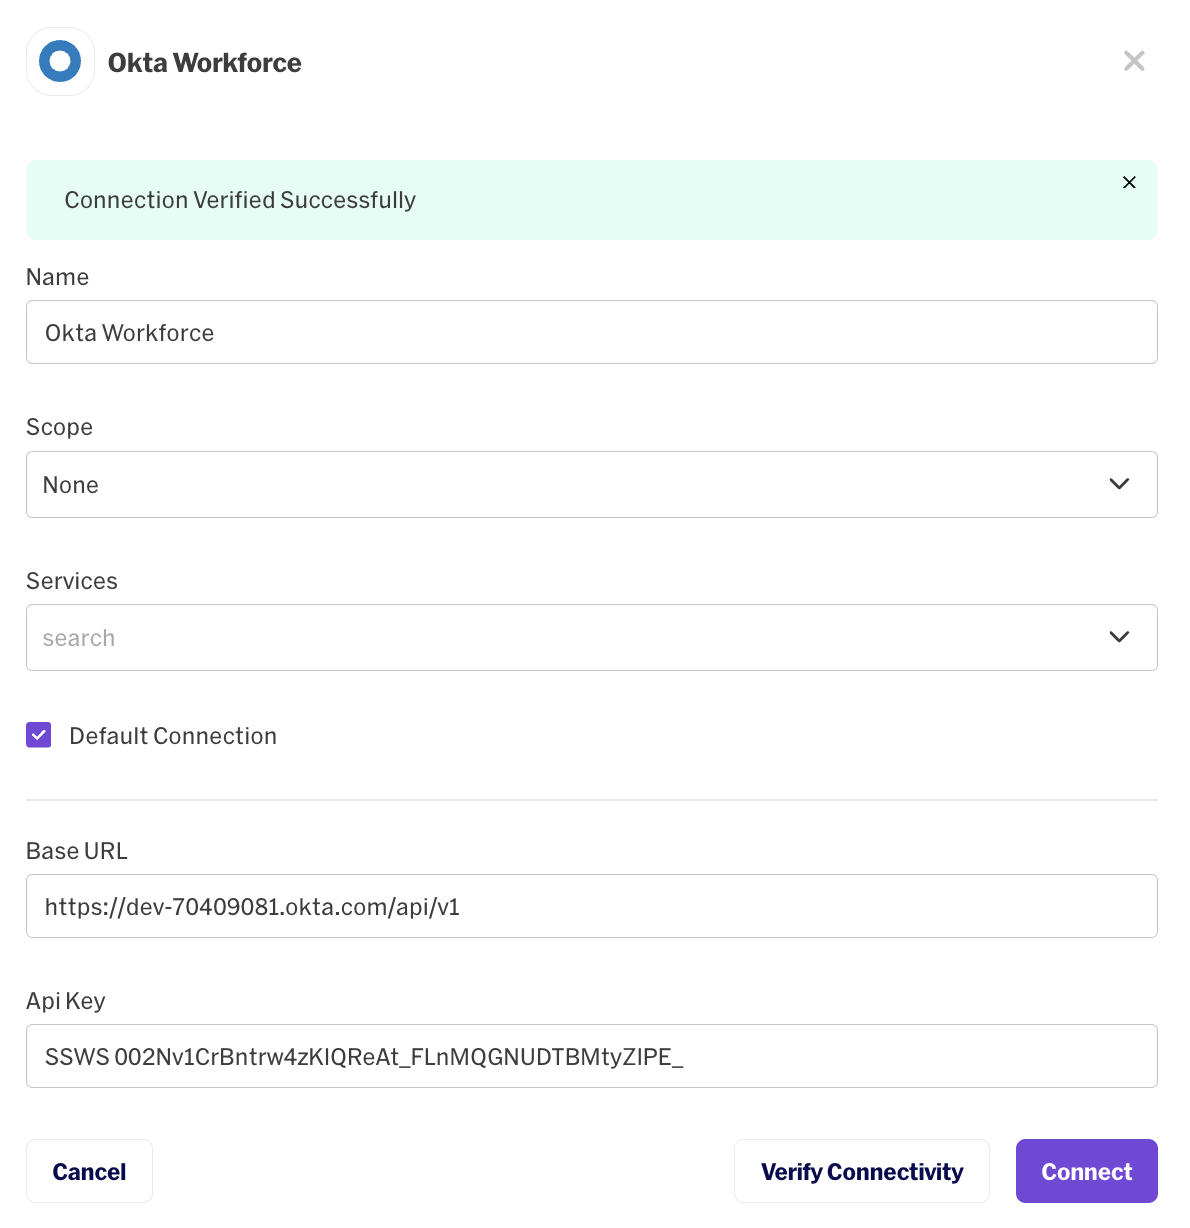Click the Api Key input field
The image size is (1190, 1228).
tap(591, 1056)
